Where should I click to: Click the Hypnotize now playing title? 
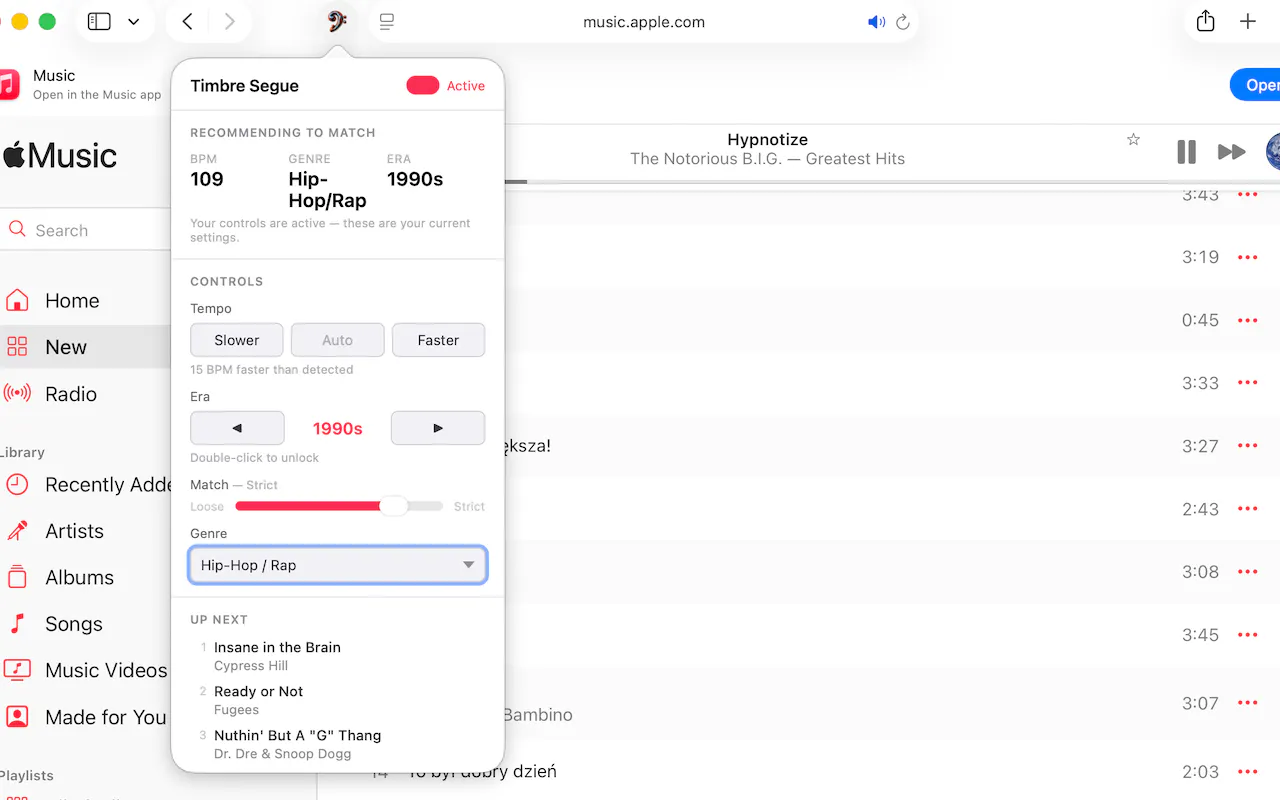(767, 140)
